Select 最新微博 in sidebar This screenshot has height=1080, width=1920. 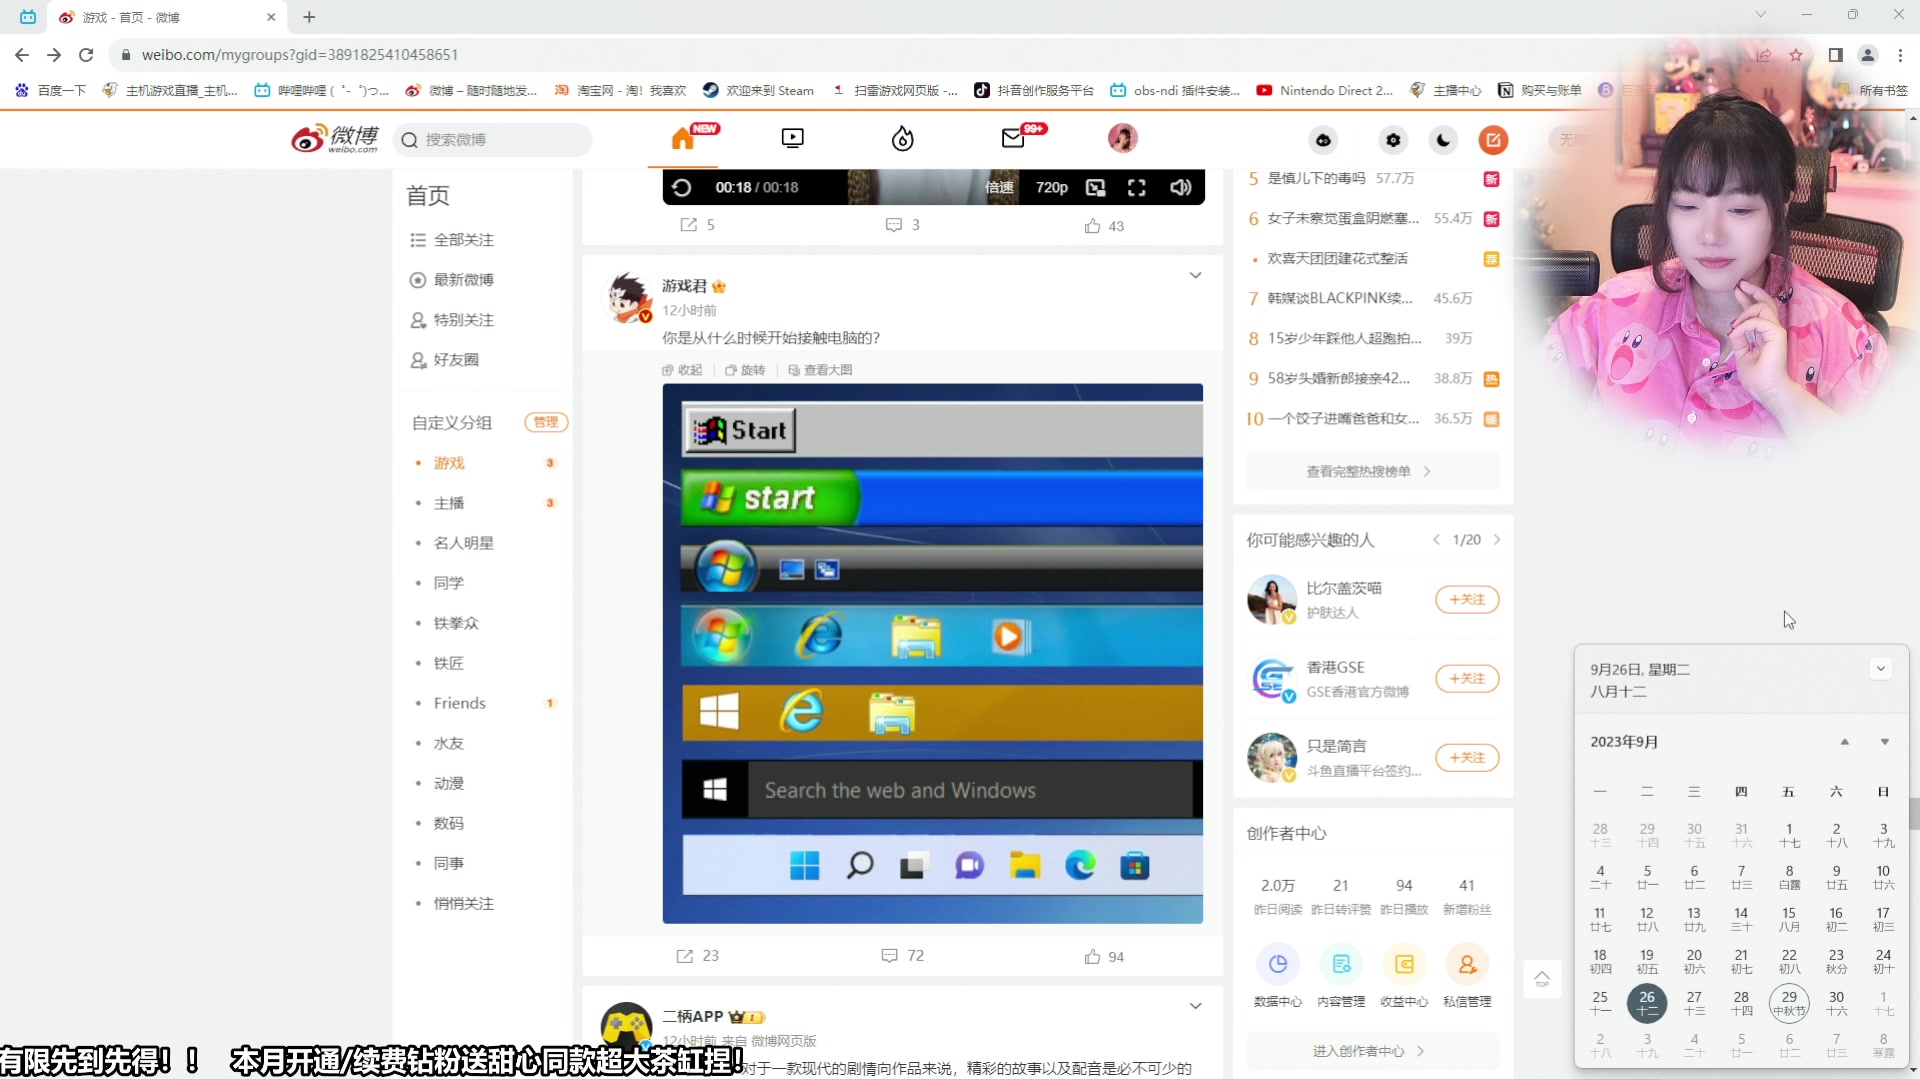[x=463, y=280]
